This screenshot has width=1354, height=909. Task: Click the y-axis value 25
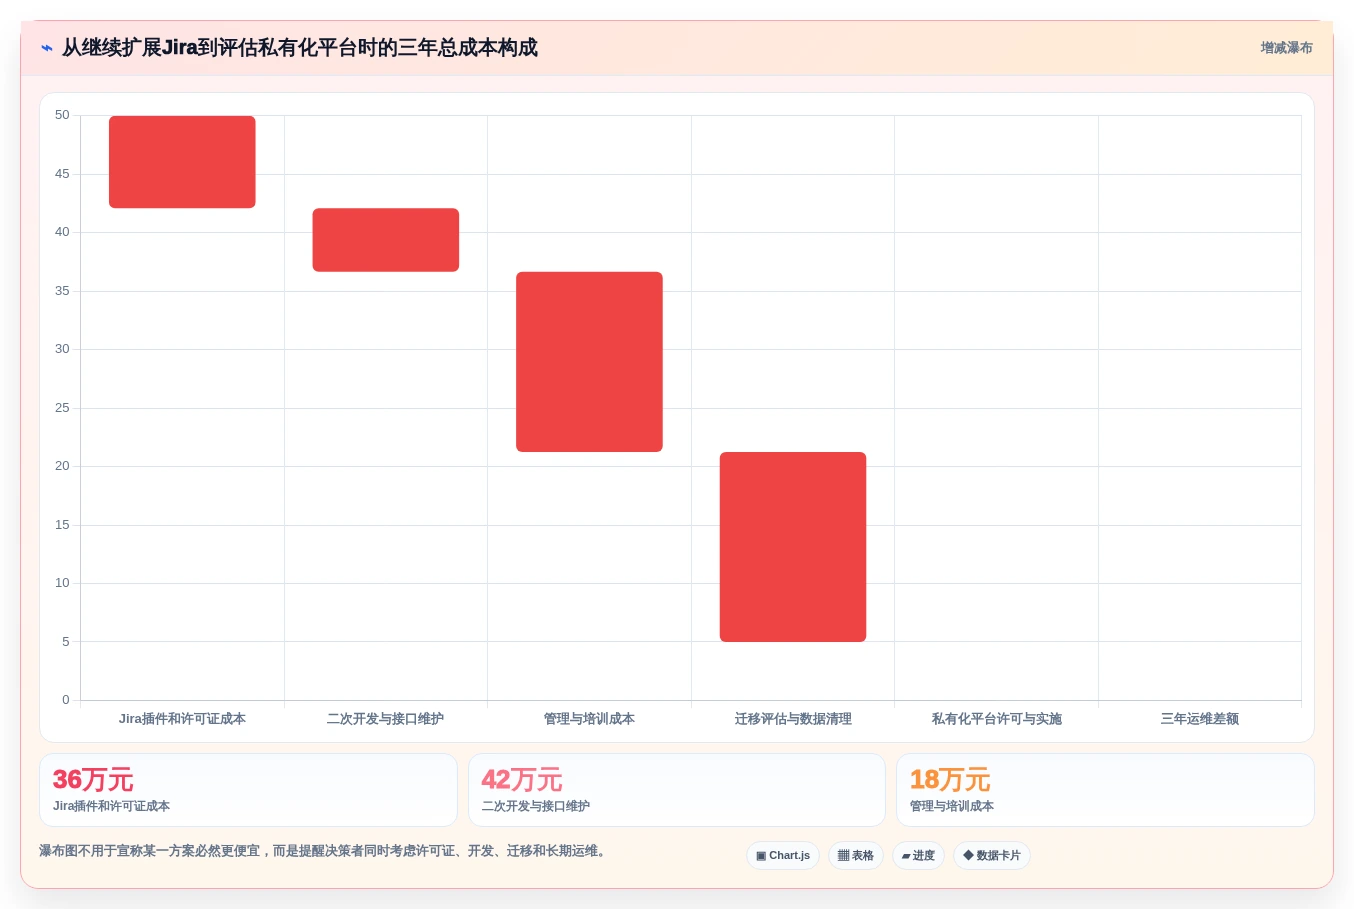pos(62,408)
